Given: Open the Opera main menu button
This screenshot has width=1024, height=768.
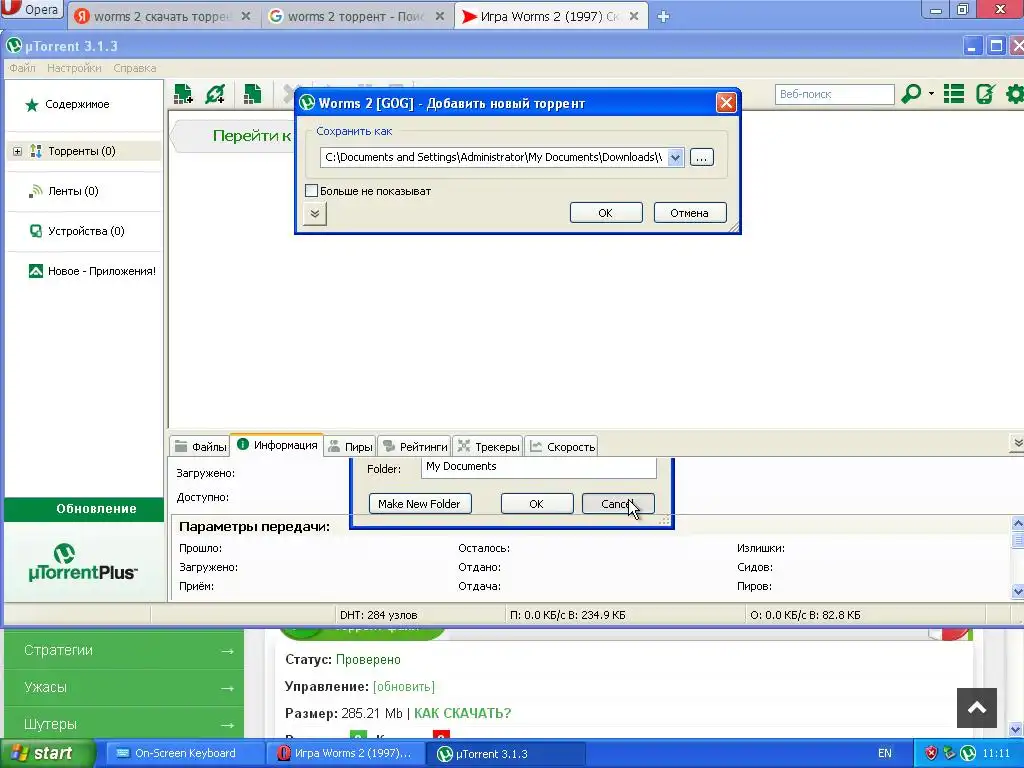Looking at the screenshot, I should point(31,10).
